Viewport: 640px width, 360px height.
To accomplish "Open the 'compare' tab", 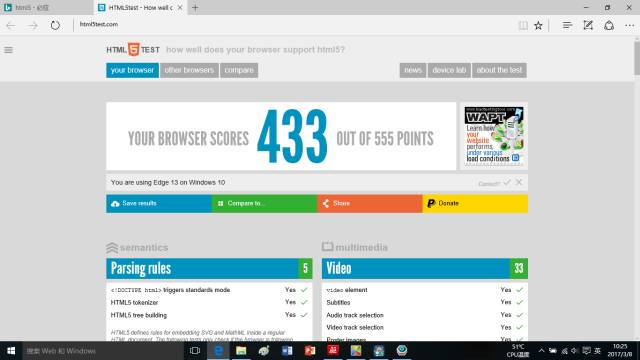I will [239, 70].
